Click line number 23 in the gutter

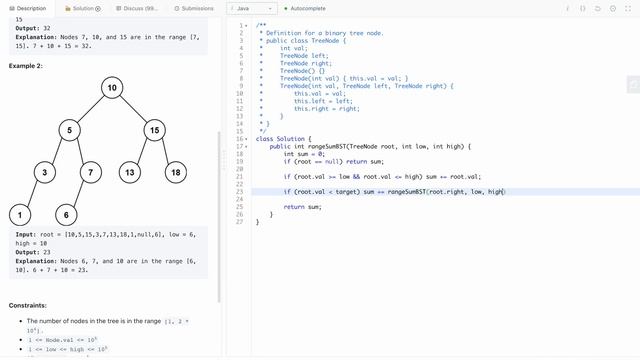click(x=239, y=192)
